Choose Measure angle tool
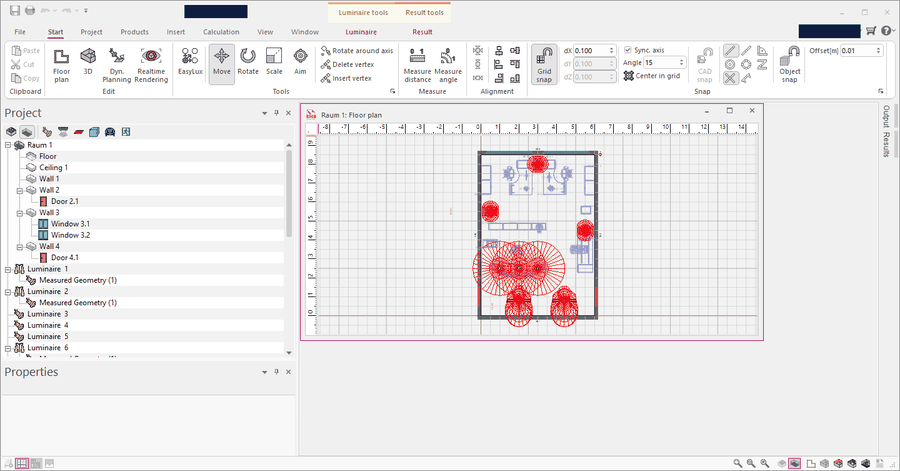The height and width of the screenshot is (471, 900). pyautogui.click(x=448, y=65)
